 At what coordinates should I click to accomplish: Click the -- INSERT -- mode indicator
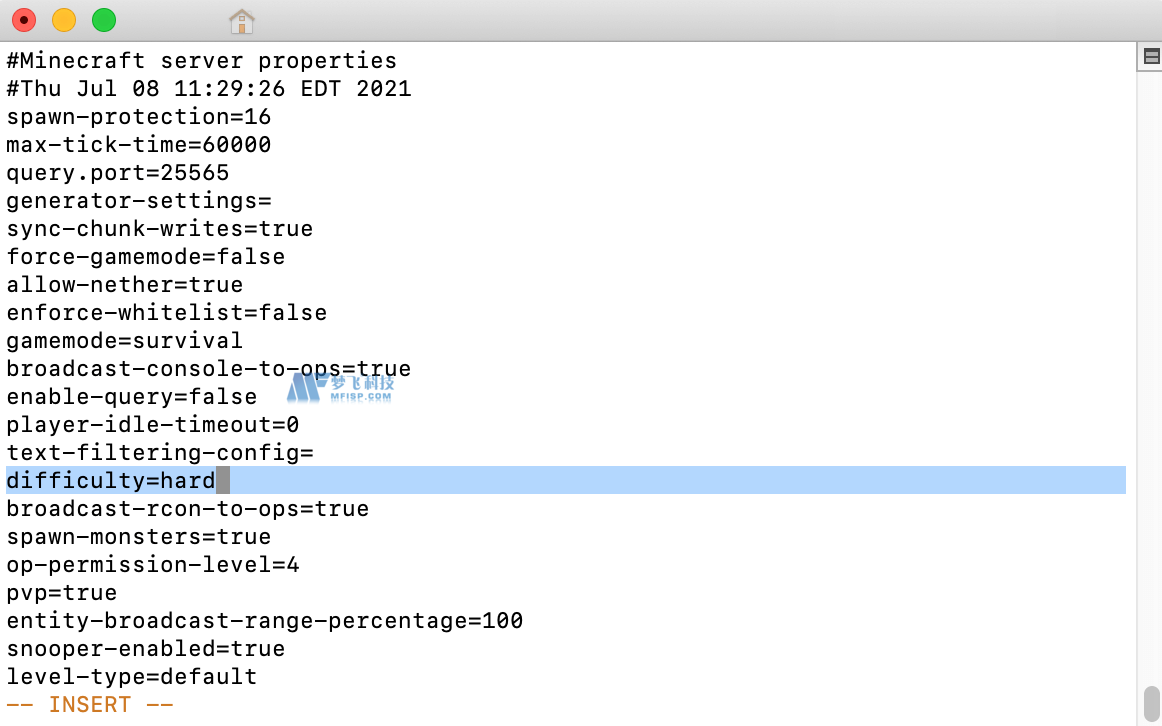point(90,705)
